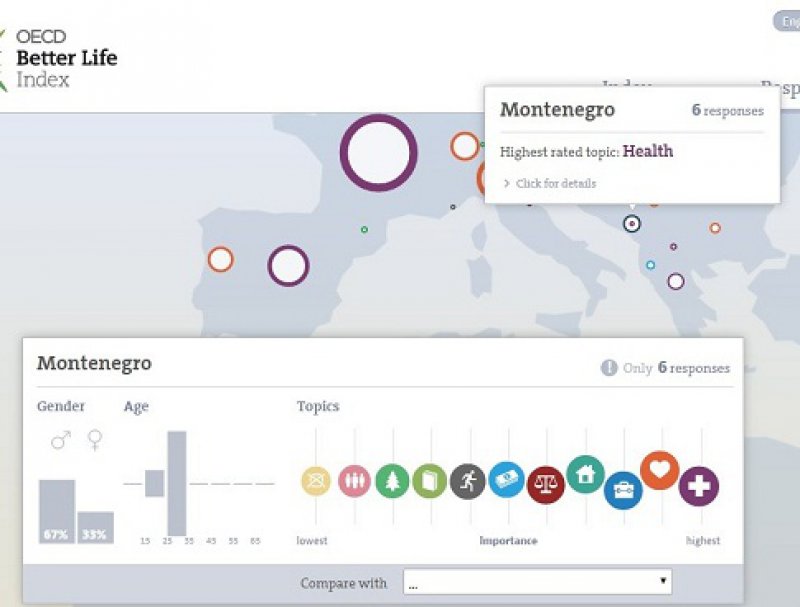800x607 pixels.
Task: Click the blue Jobs briefcase icon
Action: (x=623, y=490)
